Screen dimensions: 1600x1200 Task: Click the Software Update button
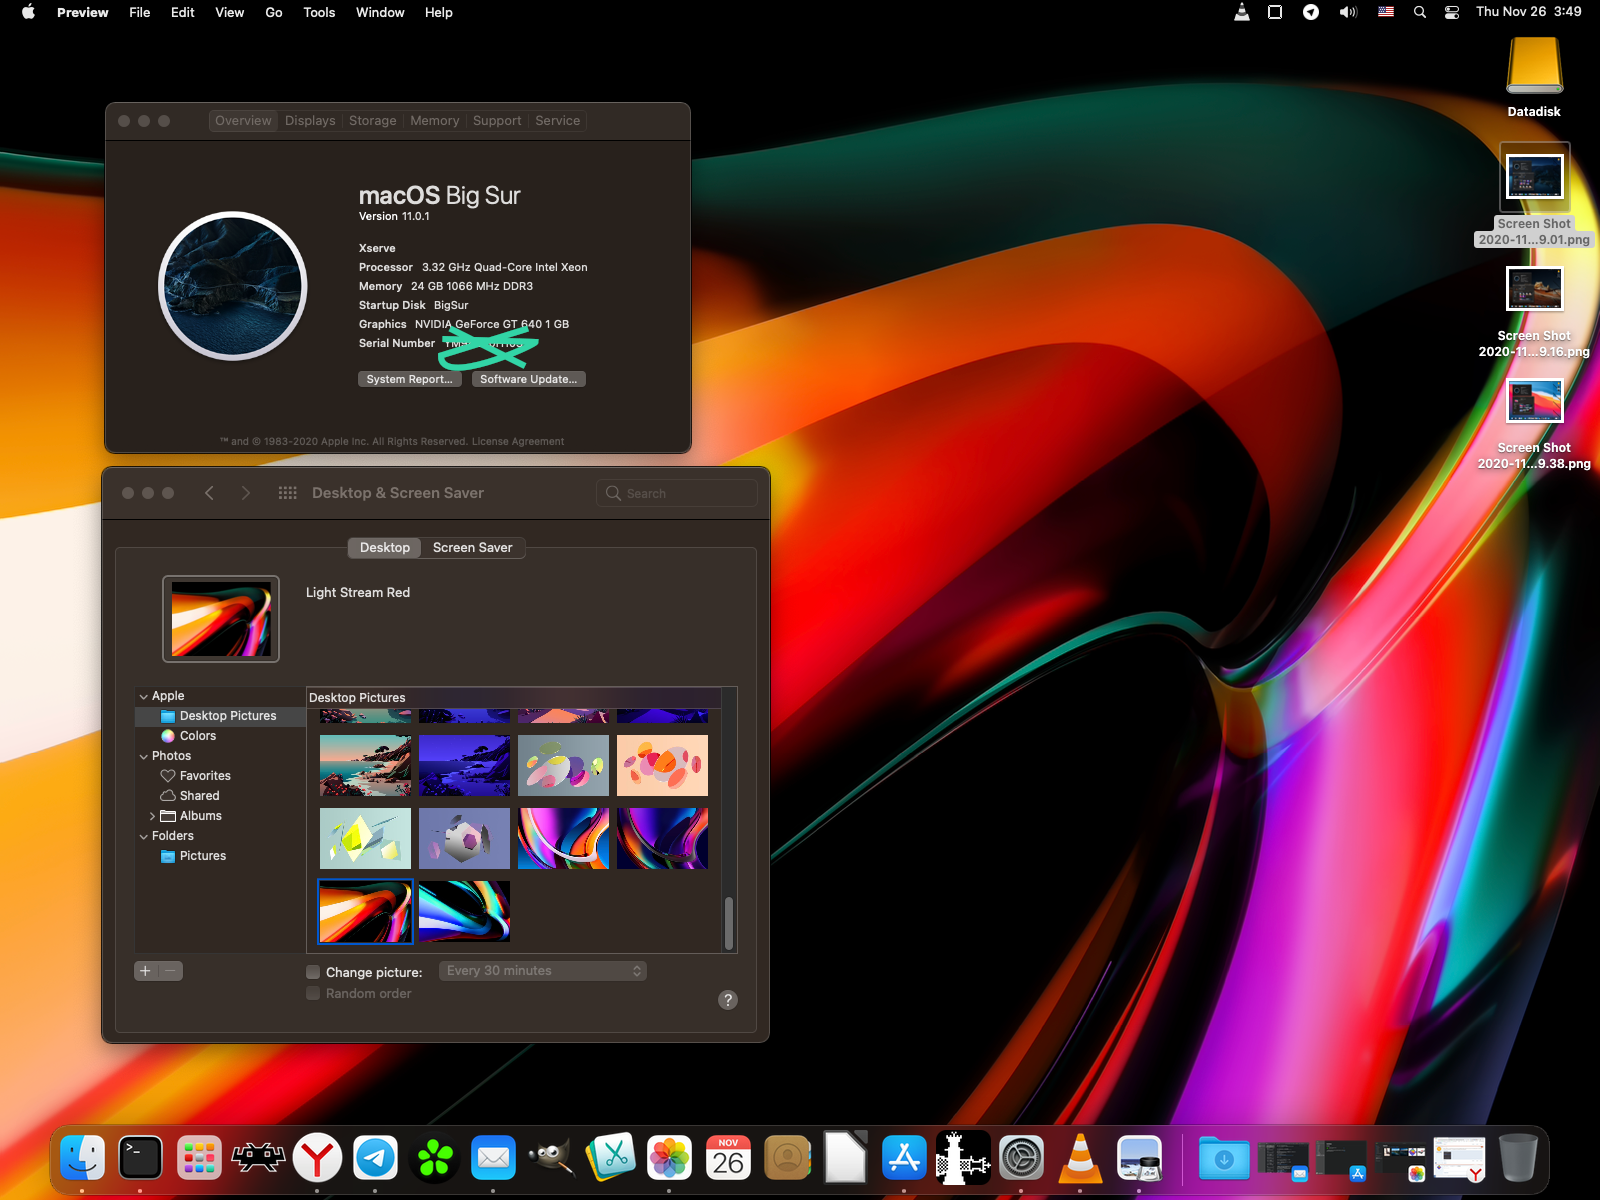pyautogui.click(x=528, y=379)
